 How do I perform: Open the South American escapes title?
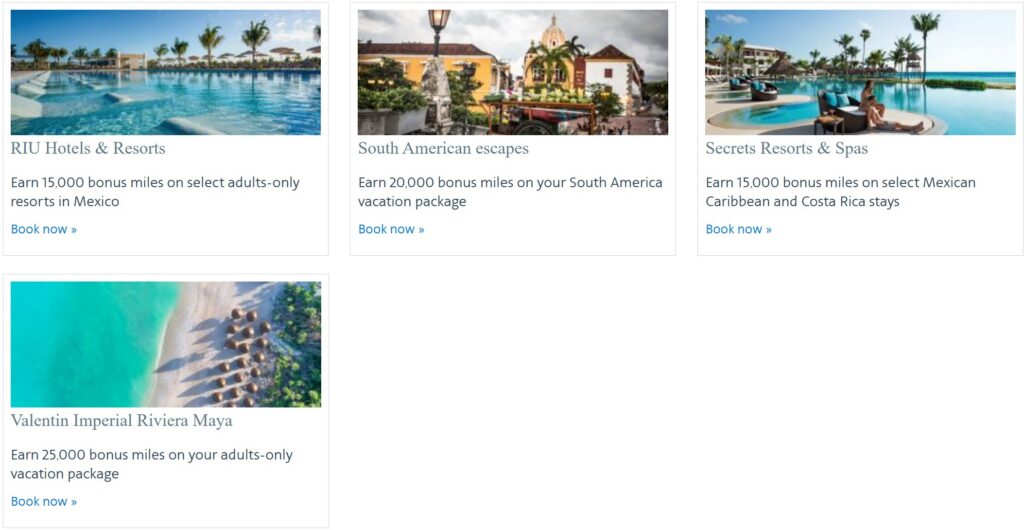point(443,149)
